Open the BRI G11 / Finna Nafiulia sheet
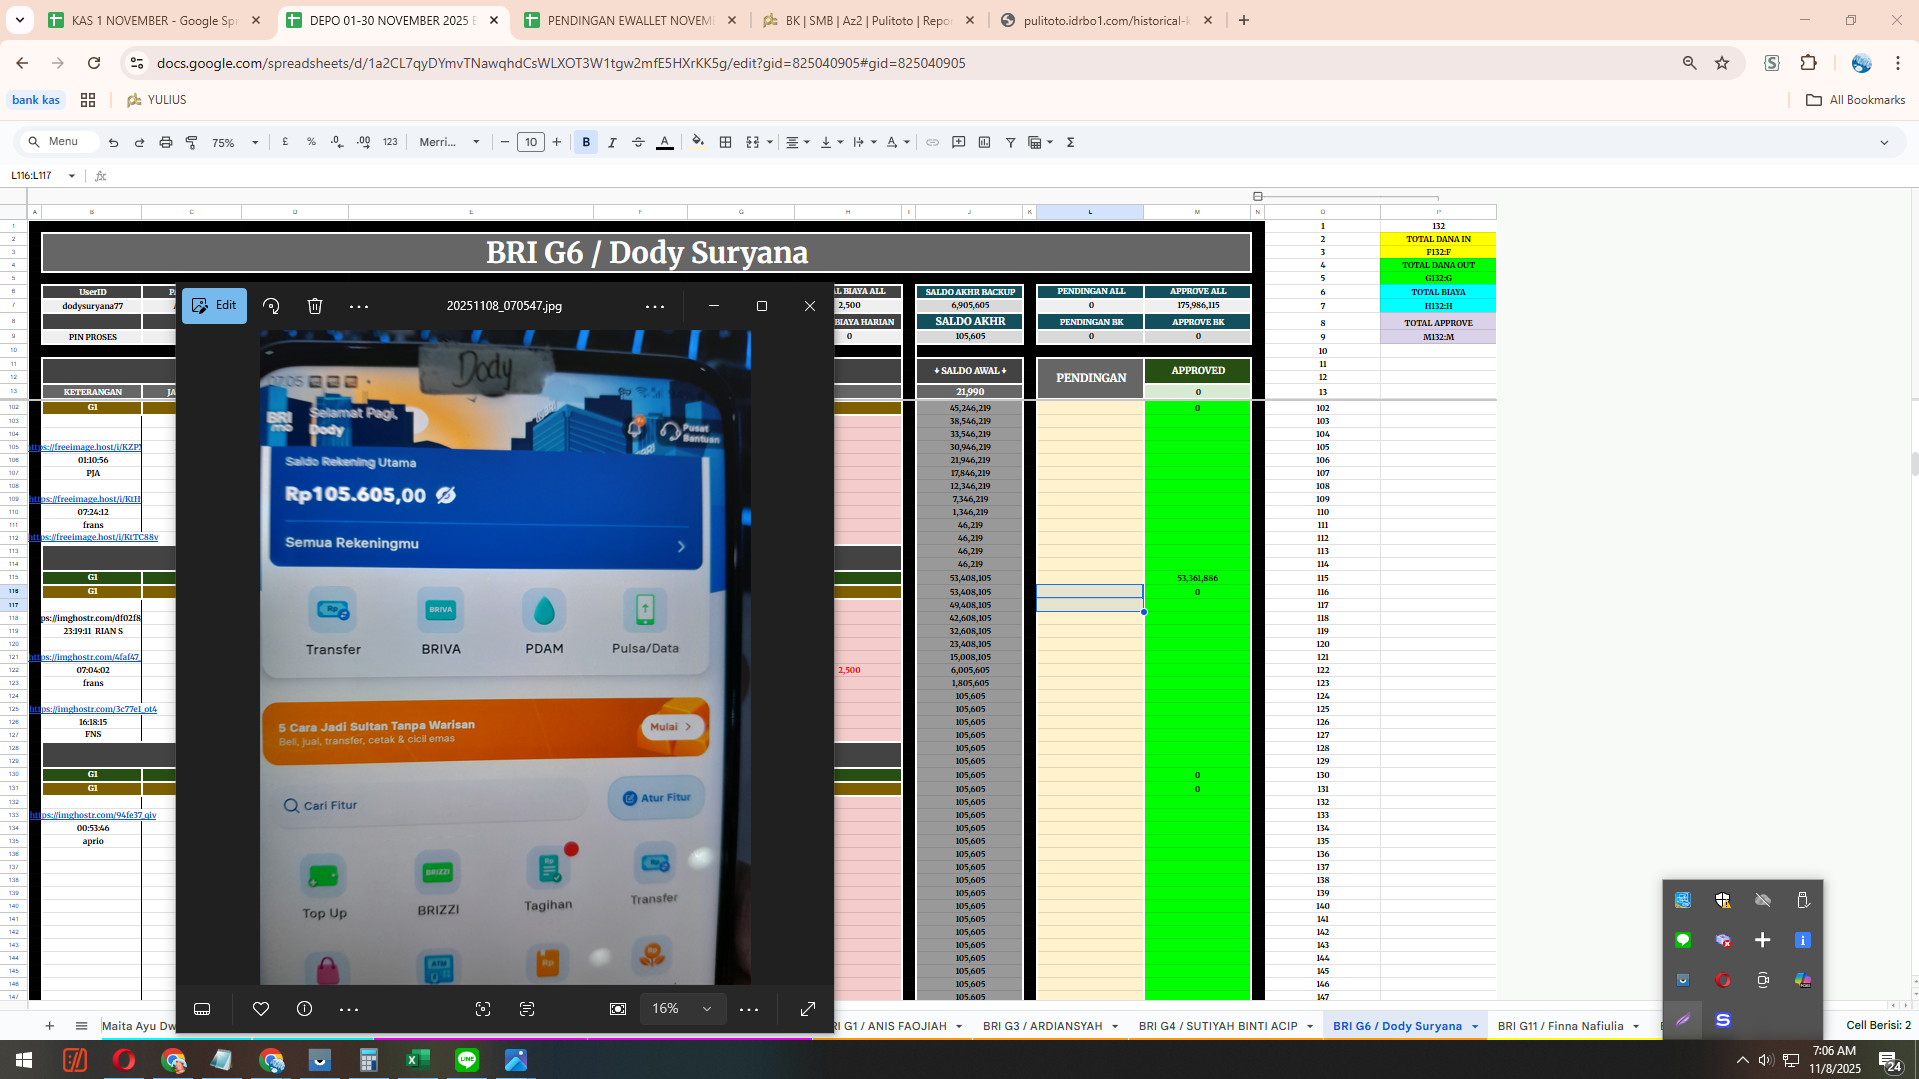This screenshot has height=1079, width=1919. (1560, 1026)
